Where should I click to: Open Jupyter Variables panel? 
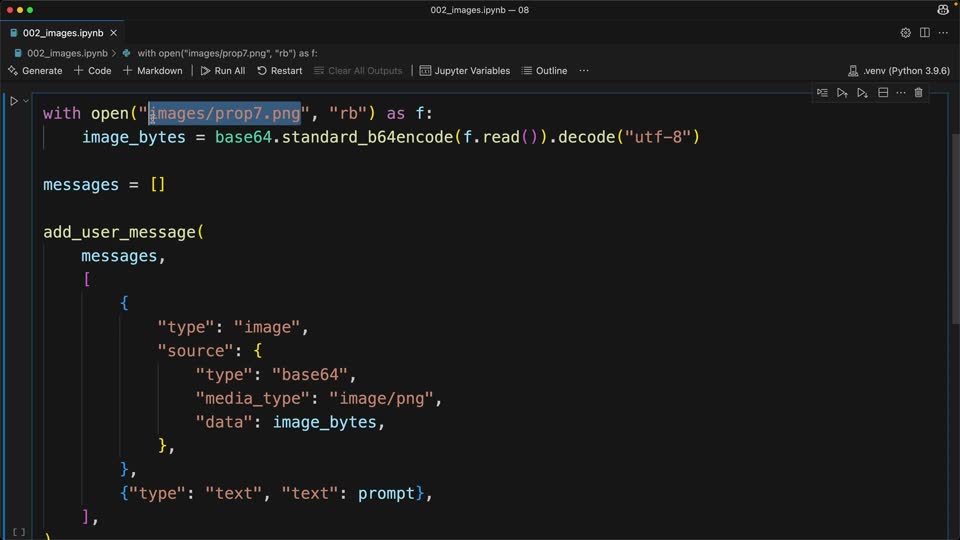pyautogui.click(x=465, y=70)
